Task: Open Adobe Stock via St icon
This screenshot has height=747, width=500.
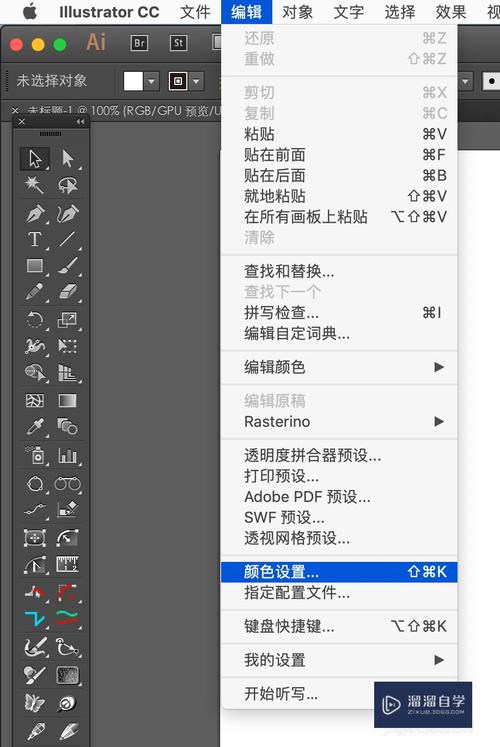Action: [x=179, y=43]
